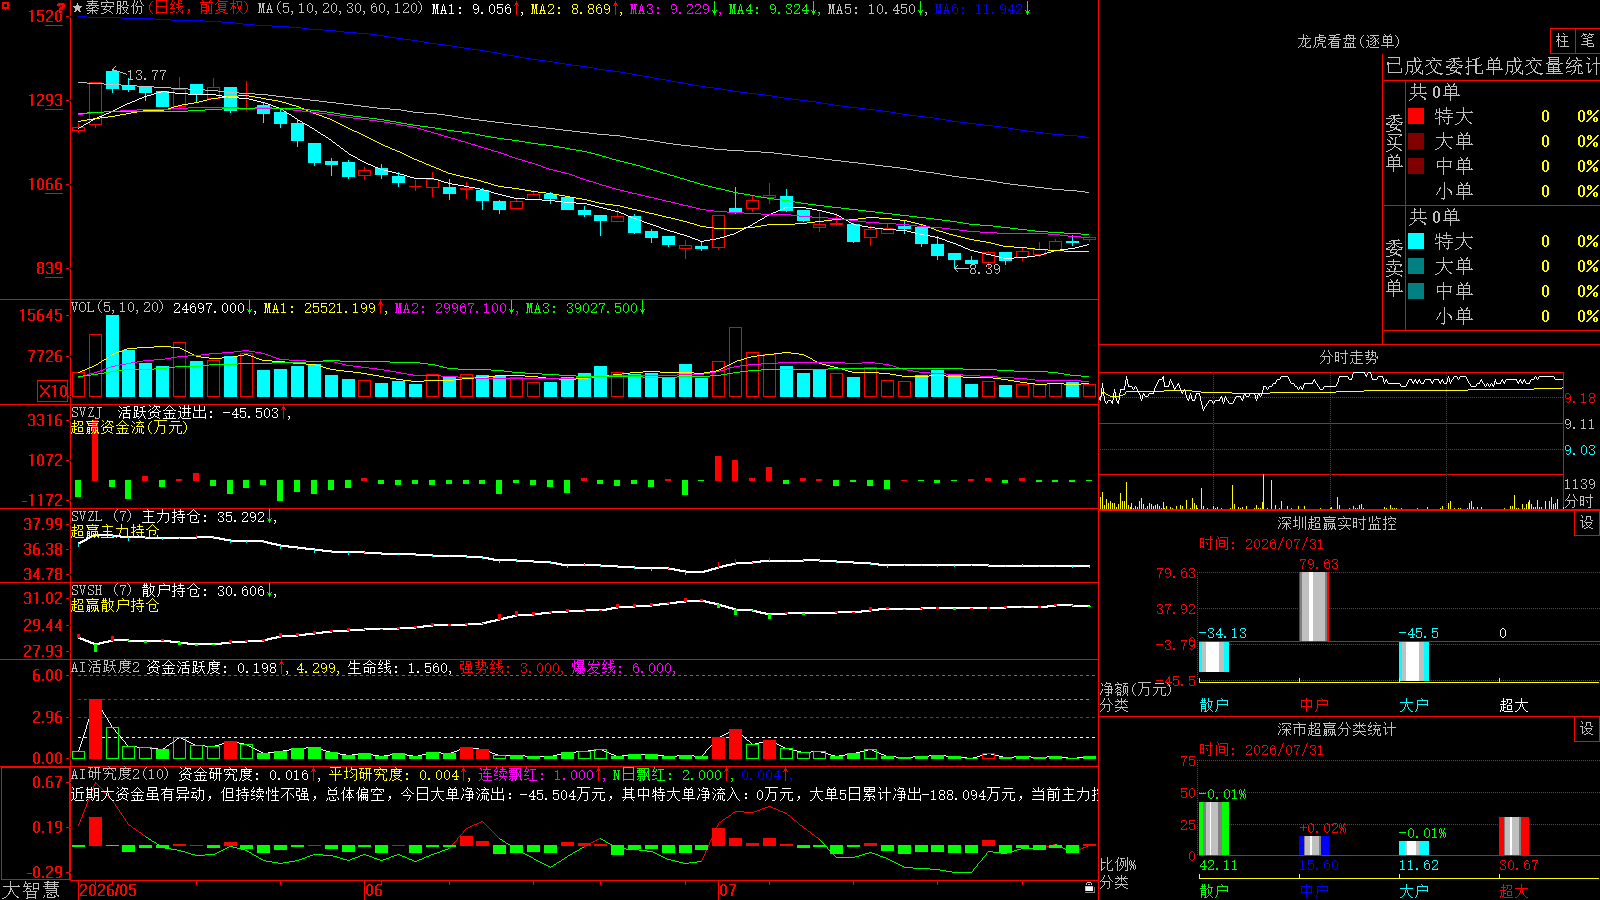Click the 龙虎看盘(逐单) panel title
Image resolution: width=1600 pixels, height=900 pixels.
pos(1348,41)
